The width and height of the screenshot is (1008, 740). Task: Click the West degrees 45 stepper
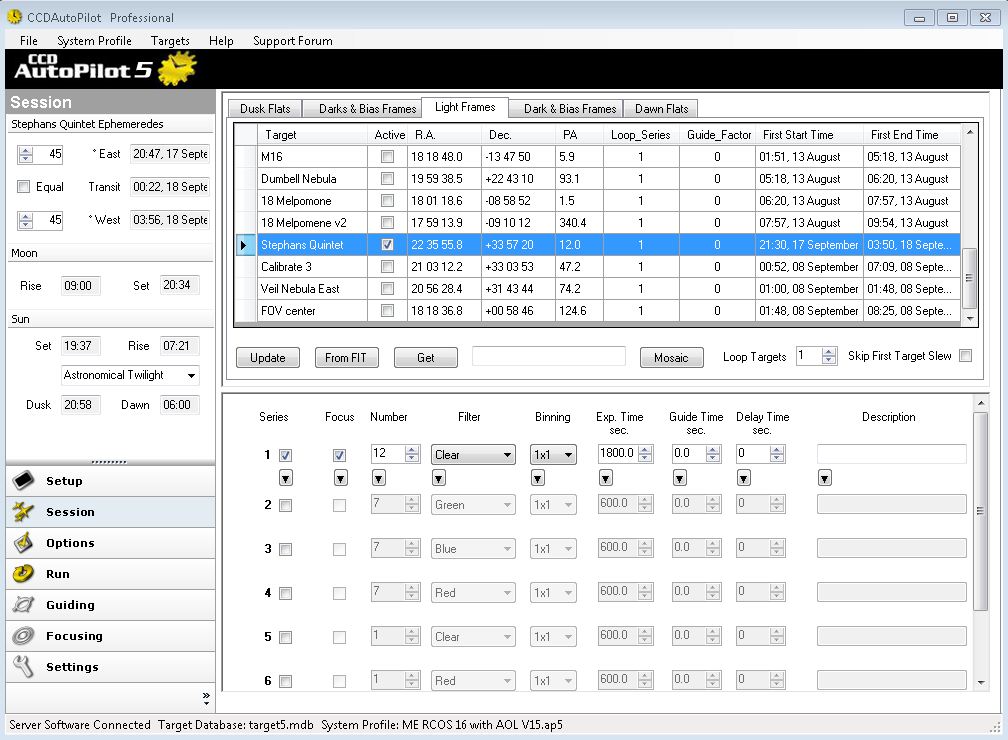[26, 221]
